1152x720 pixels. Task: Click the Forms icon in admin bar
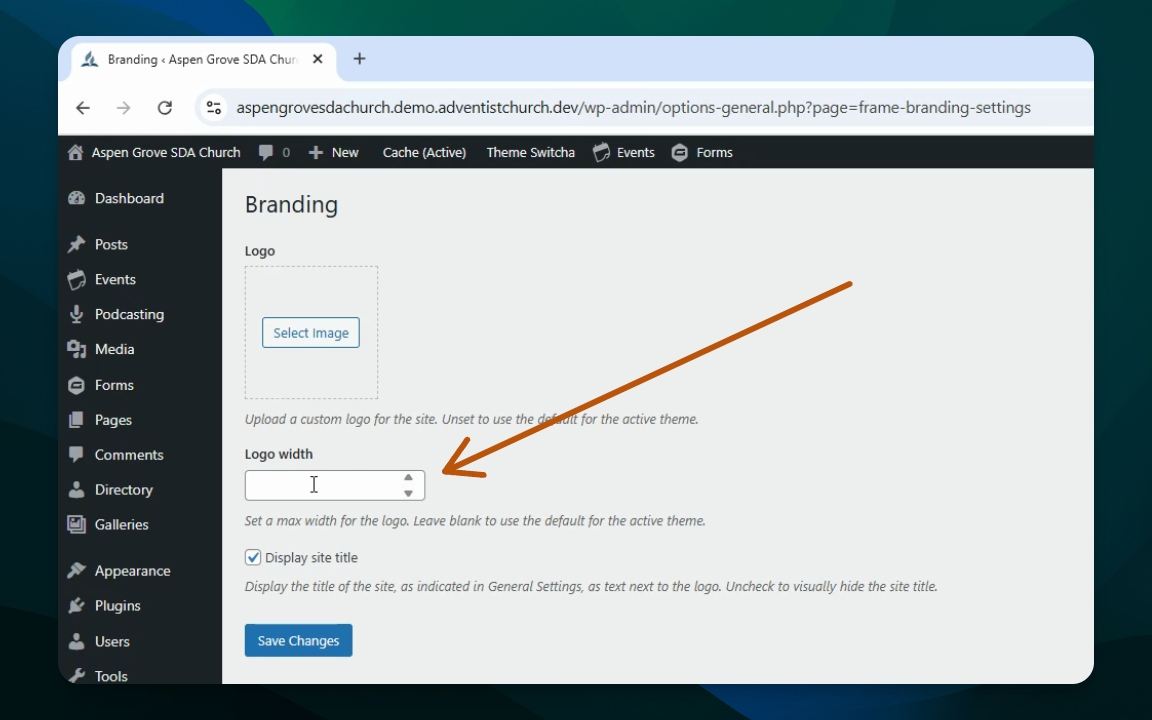pos(680,152)
